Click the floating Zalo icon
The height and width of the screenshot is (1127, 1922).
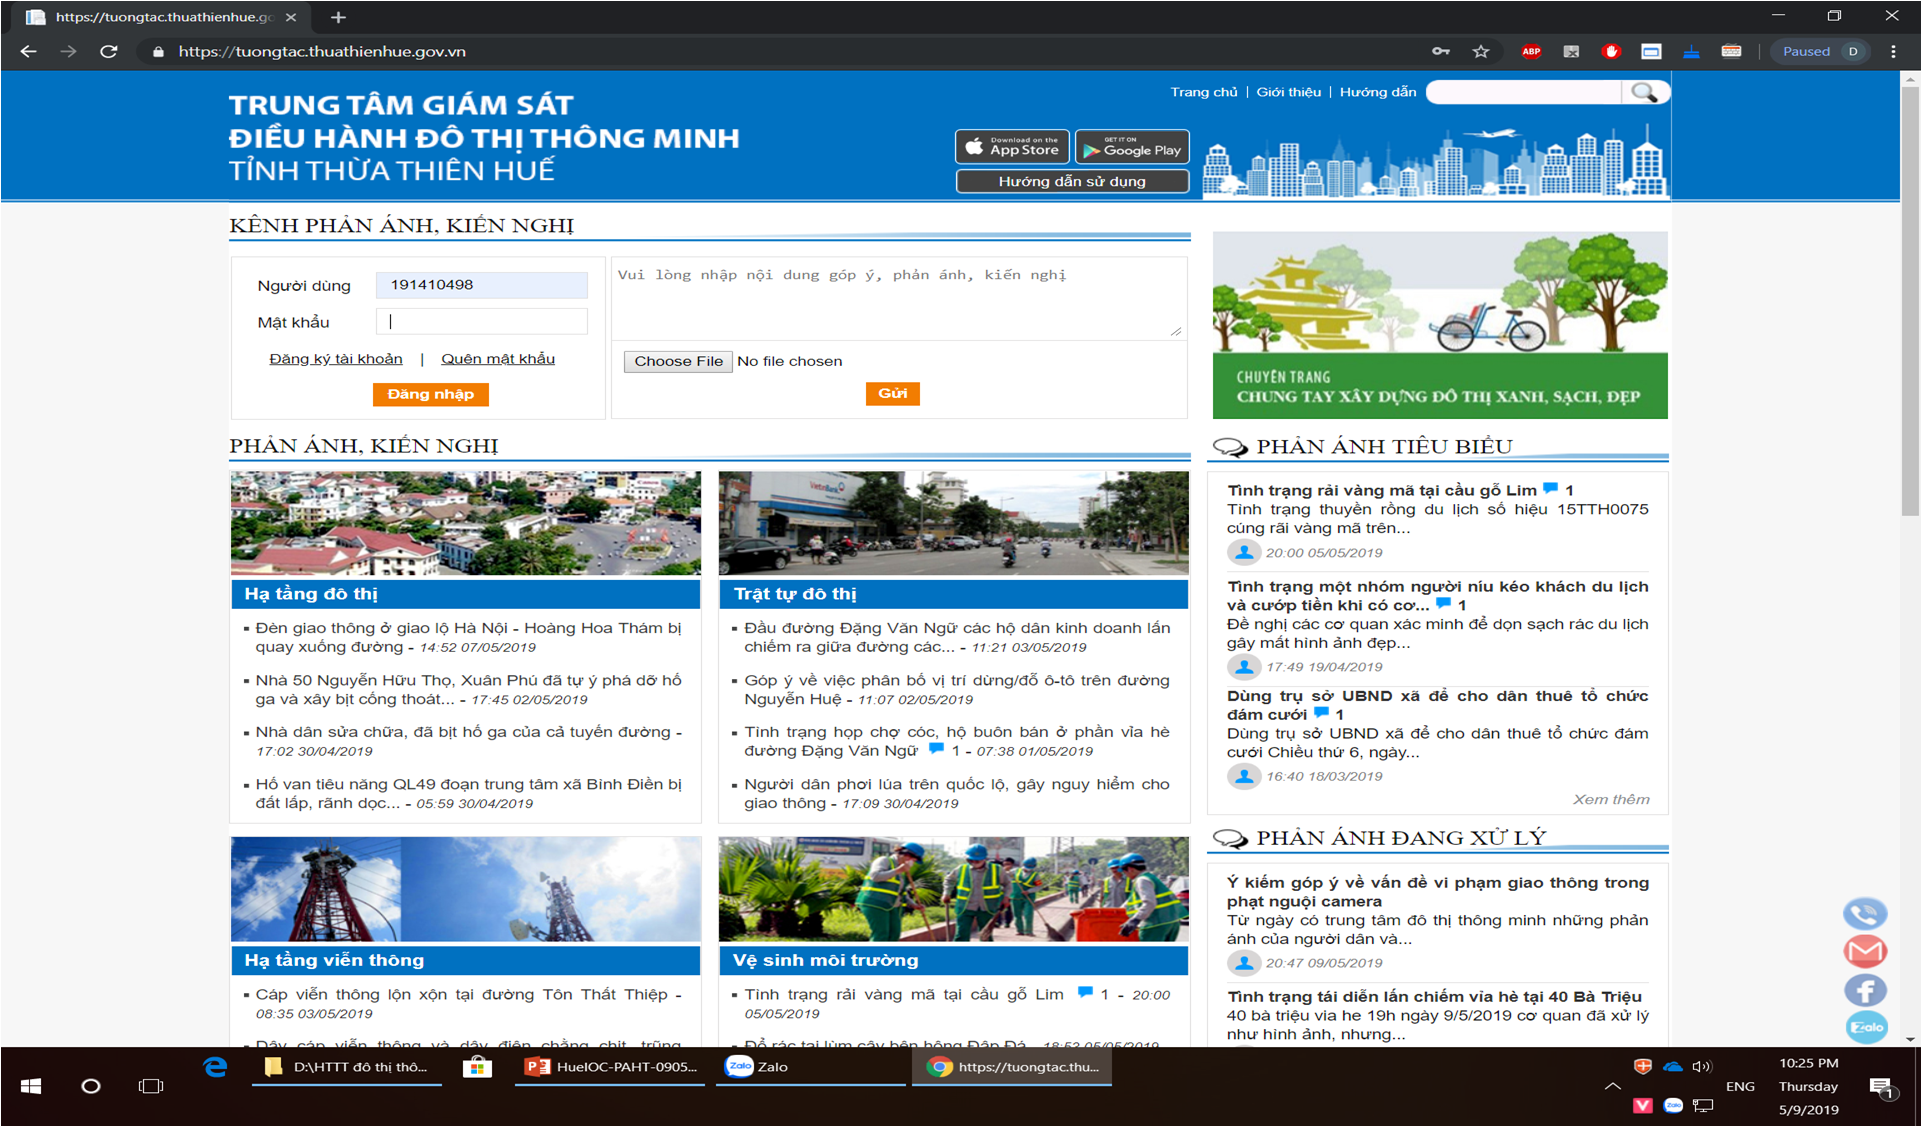click(x=1866, y=1027)
